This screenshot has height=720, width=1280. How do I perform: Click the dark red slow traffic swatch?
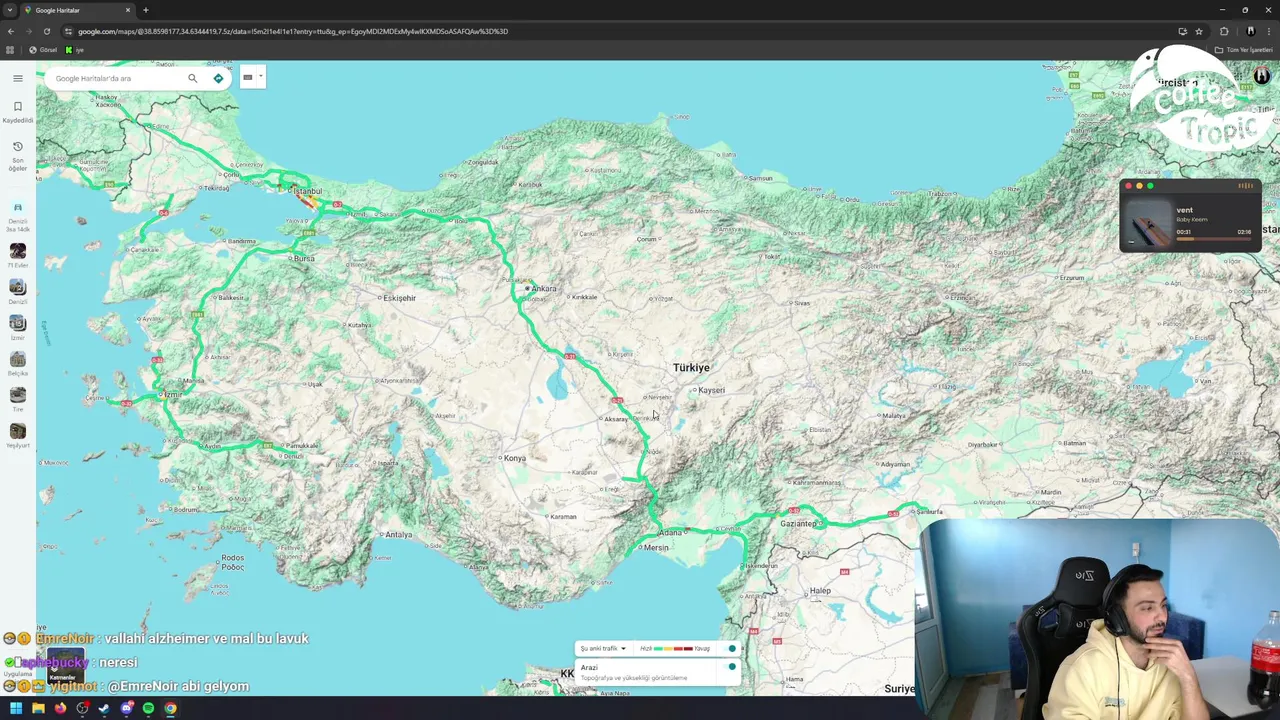[688, 649]
